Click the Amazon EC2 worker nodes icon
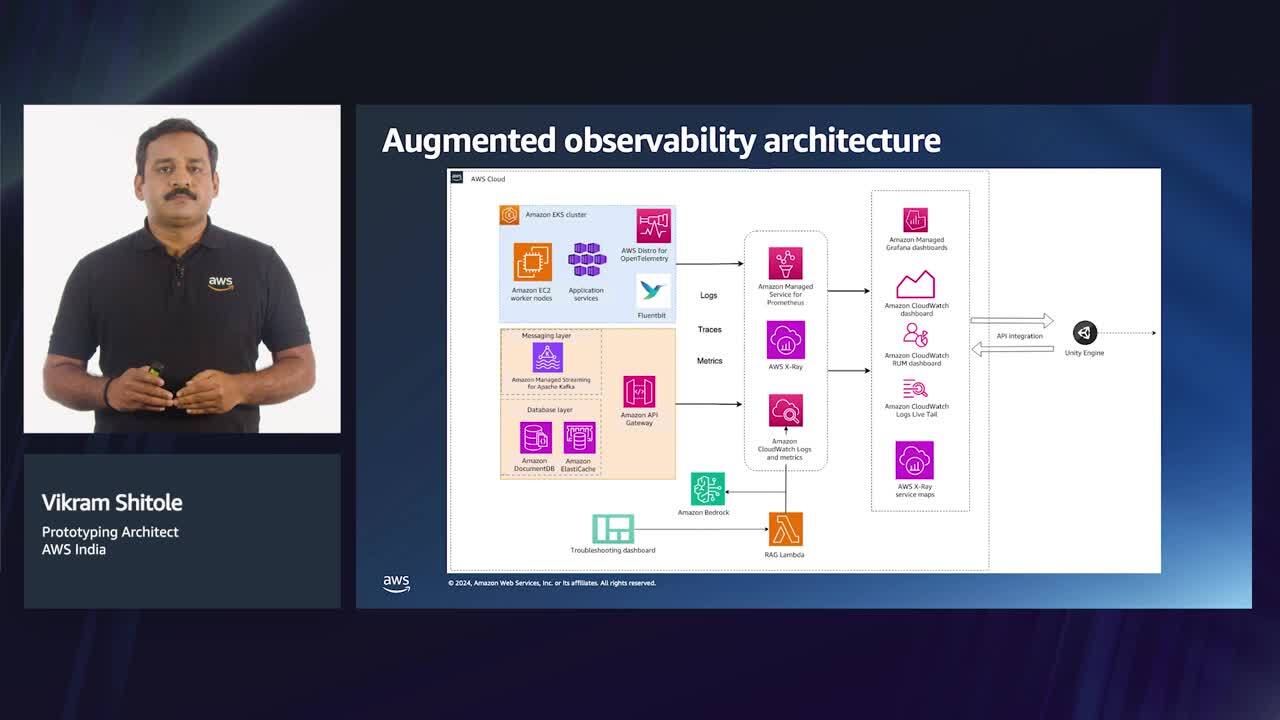The height and width of the screenshot is (720, 1280). pyautogui.click(x=532, y=262)
